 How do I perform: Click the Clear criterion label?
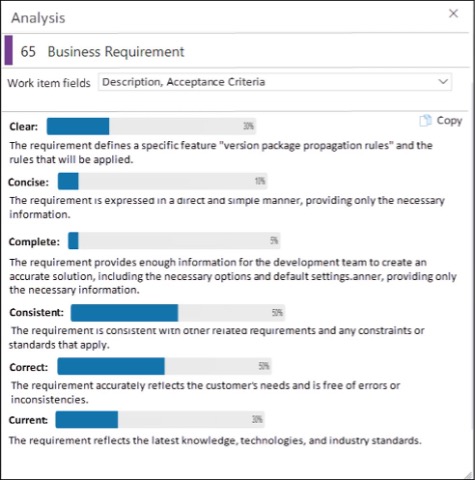click(x=24, y=127)
